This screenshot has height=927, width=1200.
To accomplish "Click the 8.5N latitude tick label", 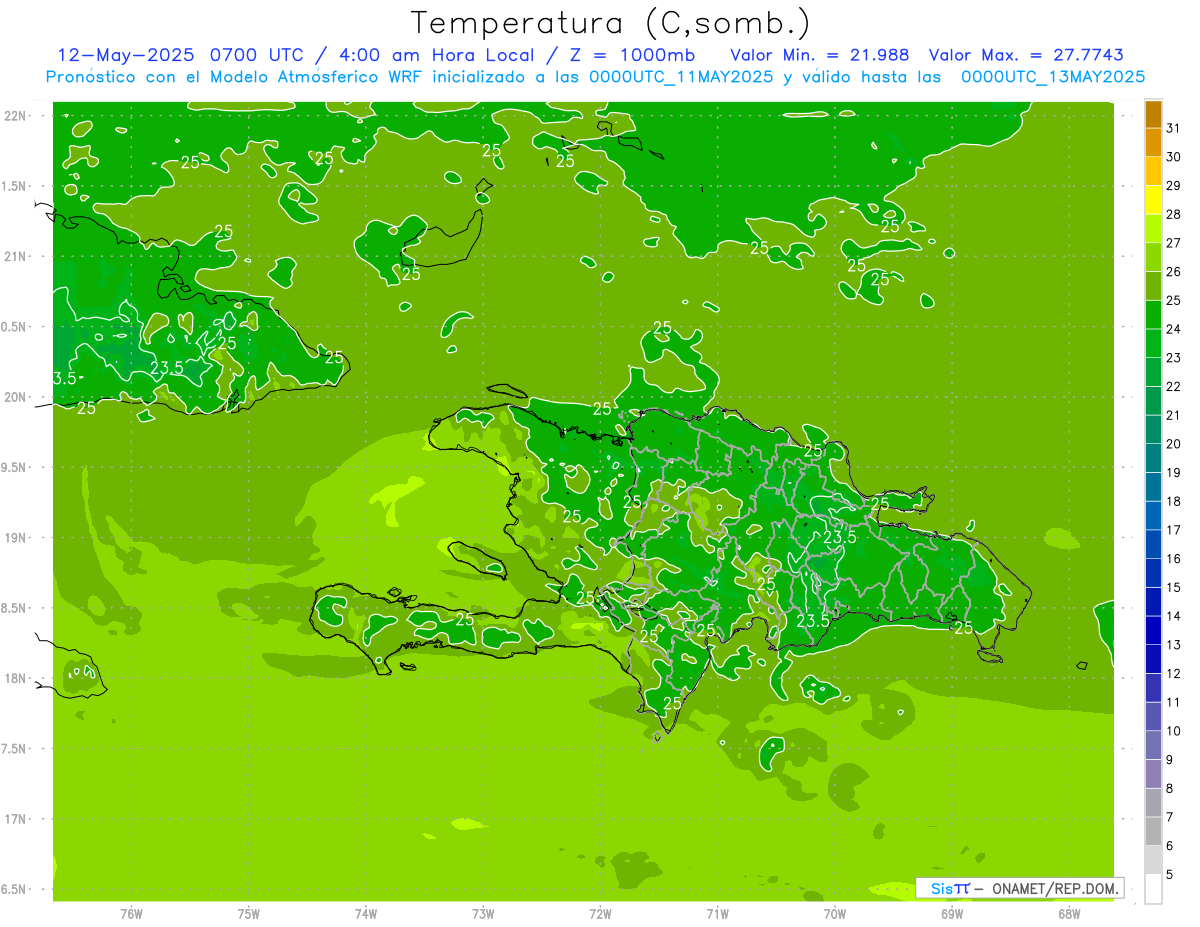I will click(x=15, y=608).
